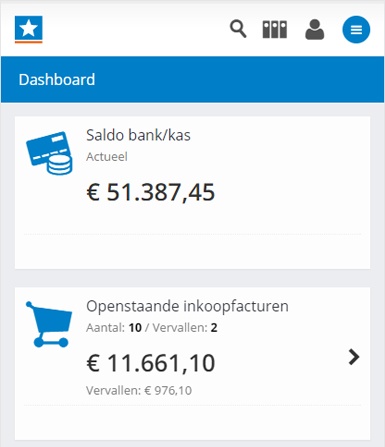
Task: Click the star logo home icon
Action: point(29,29)
